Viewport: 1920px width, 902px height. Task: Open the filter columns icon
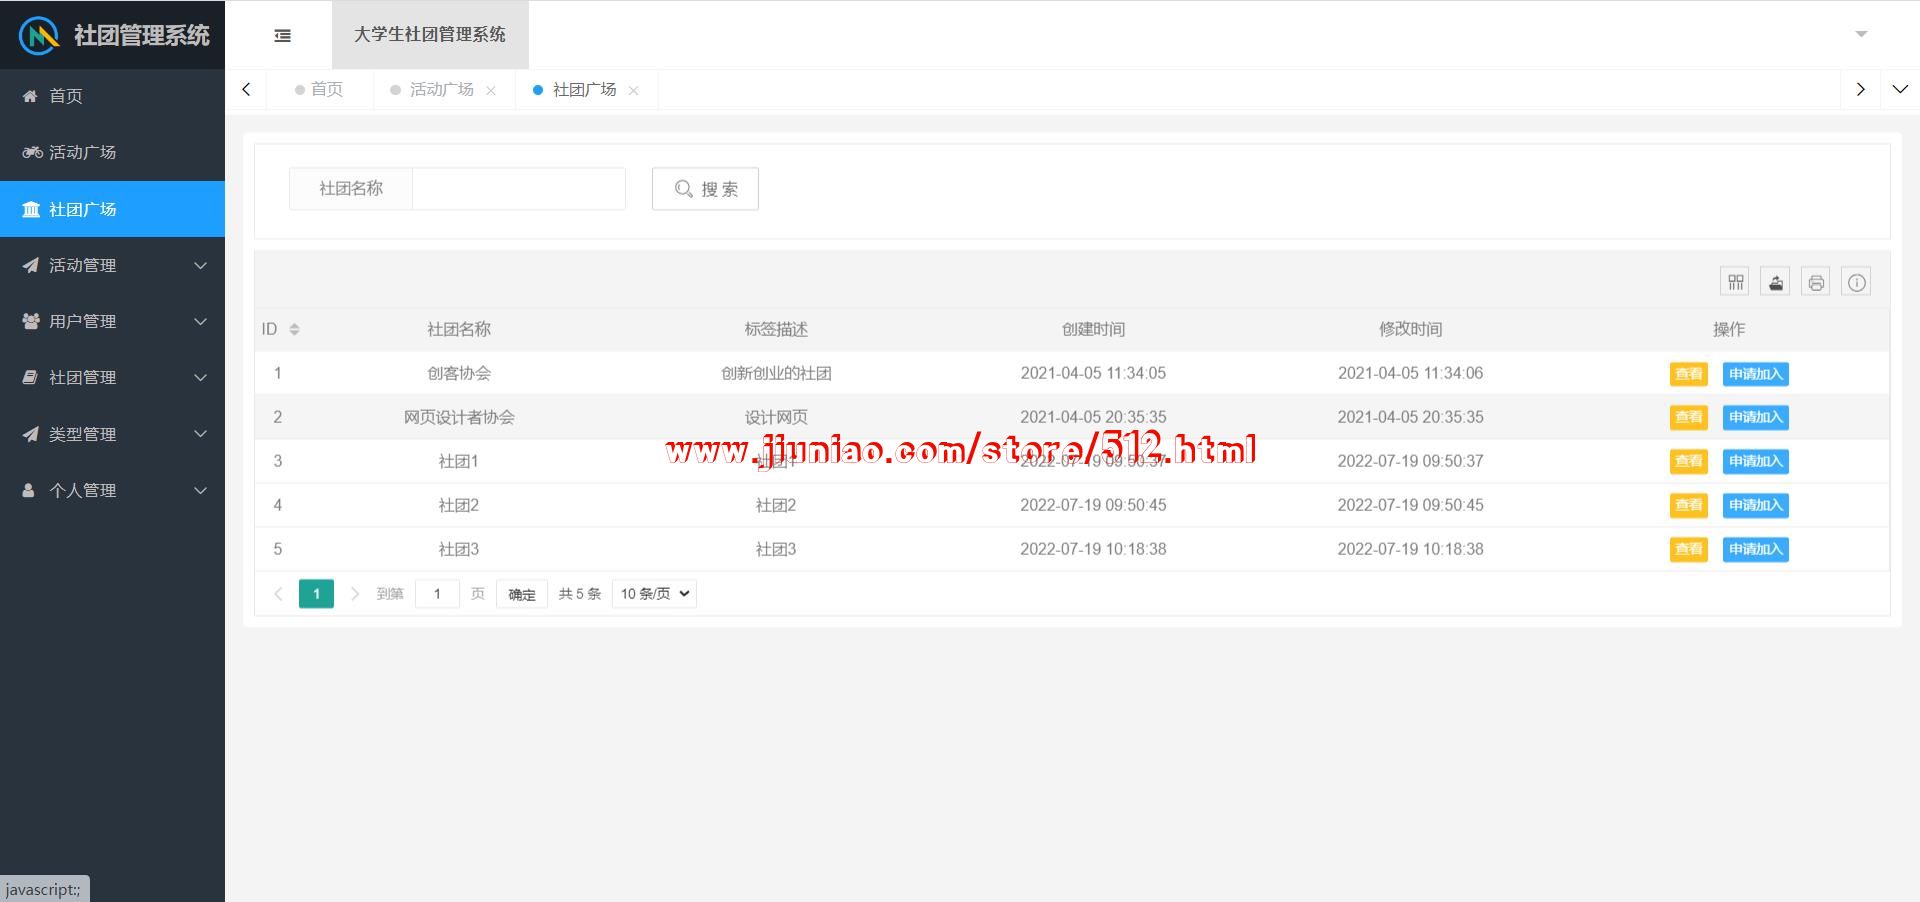[1735, 282]
